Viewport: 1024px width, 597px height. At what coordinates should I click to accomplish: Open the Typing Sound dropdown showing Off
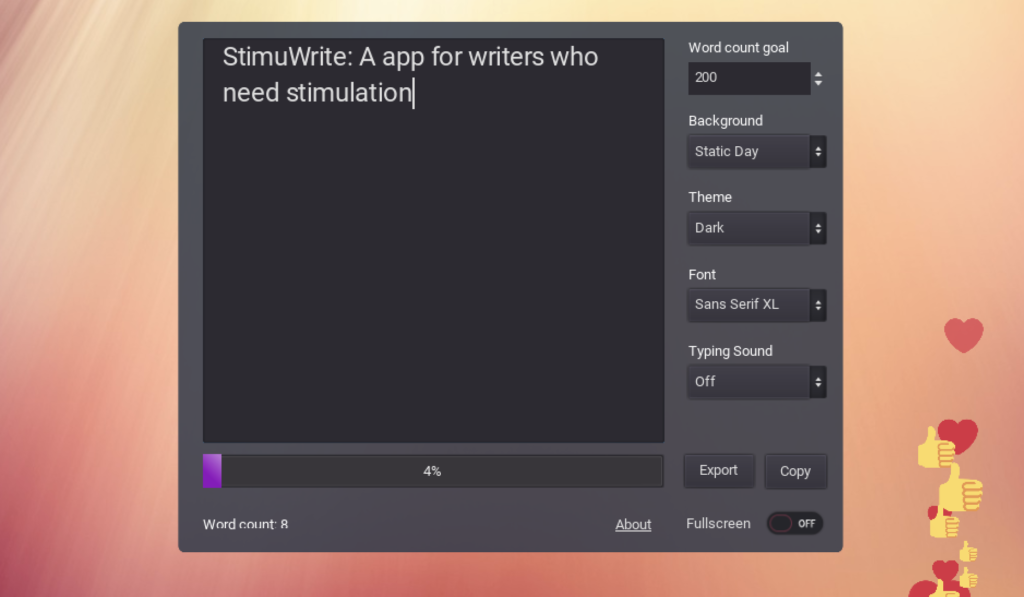pyautogui.click(x=757, y=381)
